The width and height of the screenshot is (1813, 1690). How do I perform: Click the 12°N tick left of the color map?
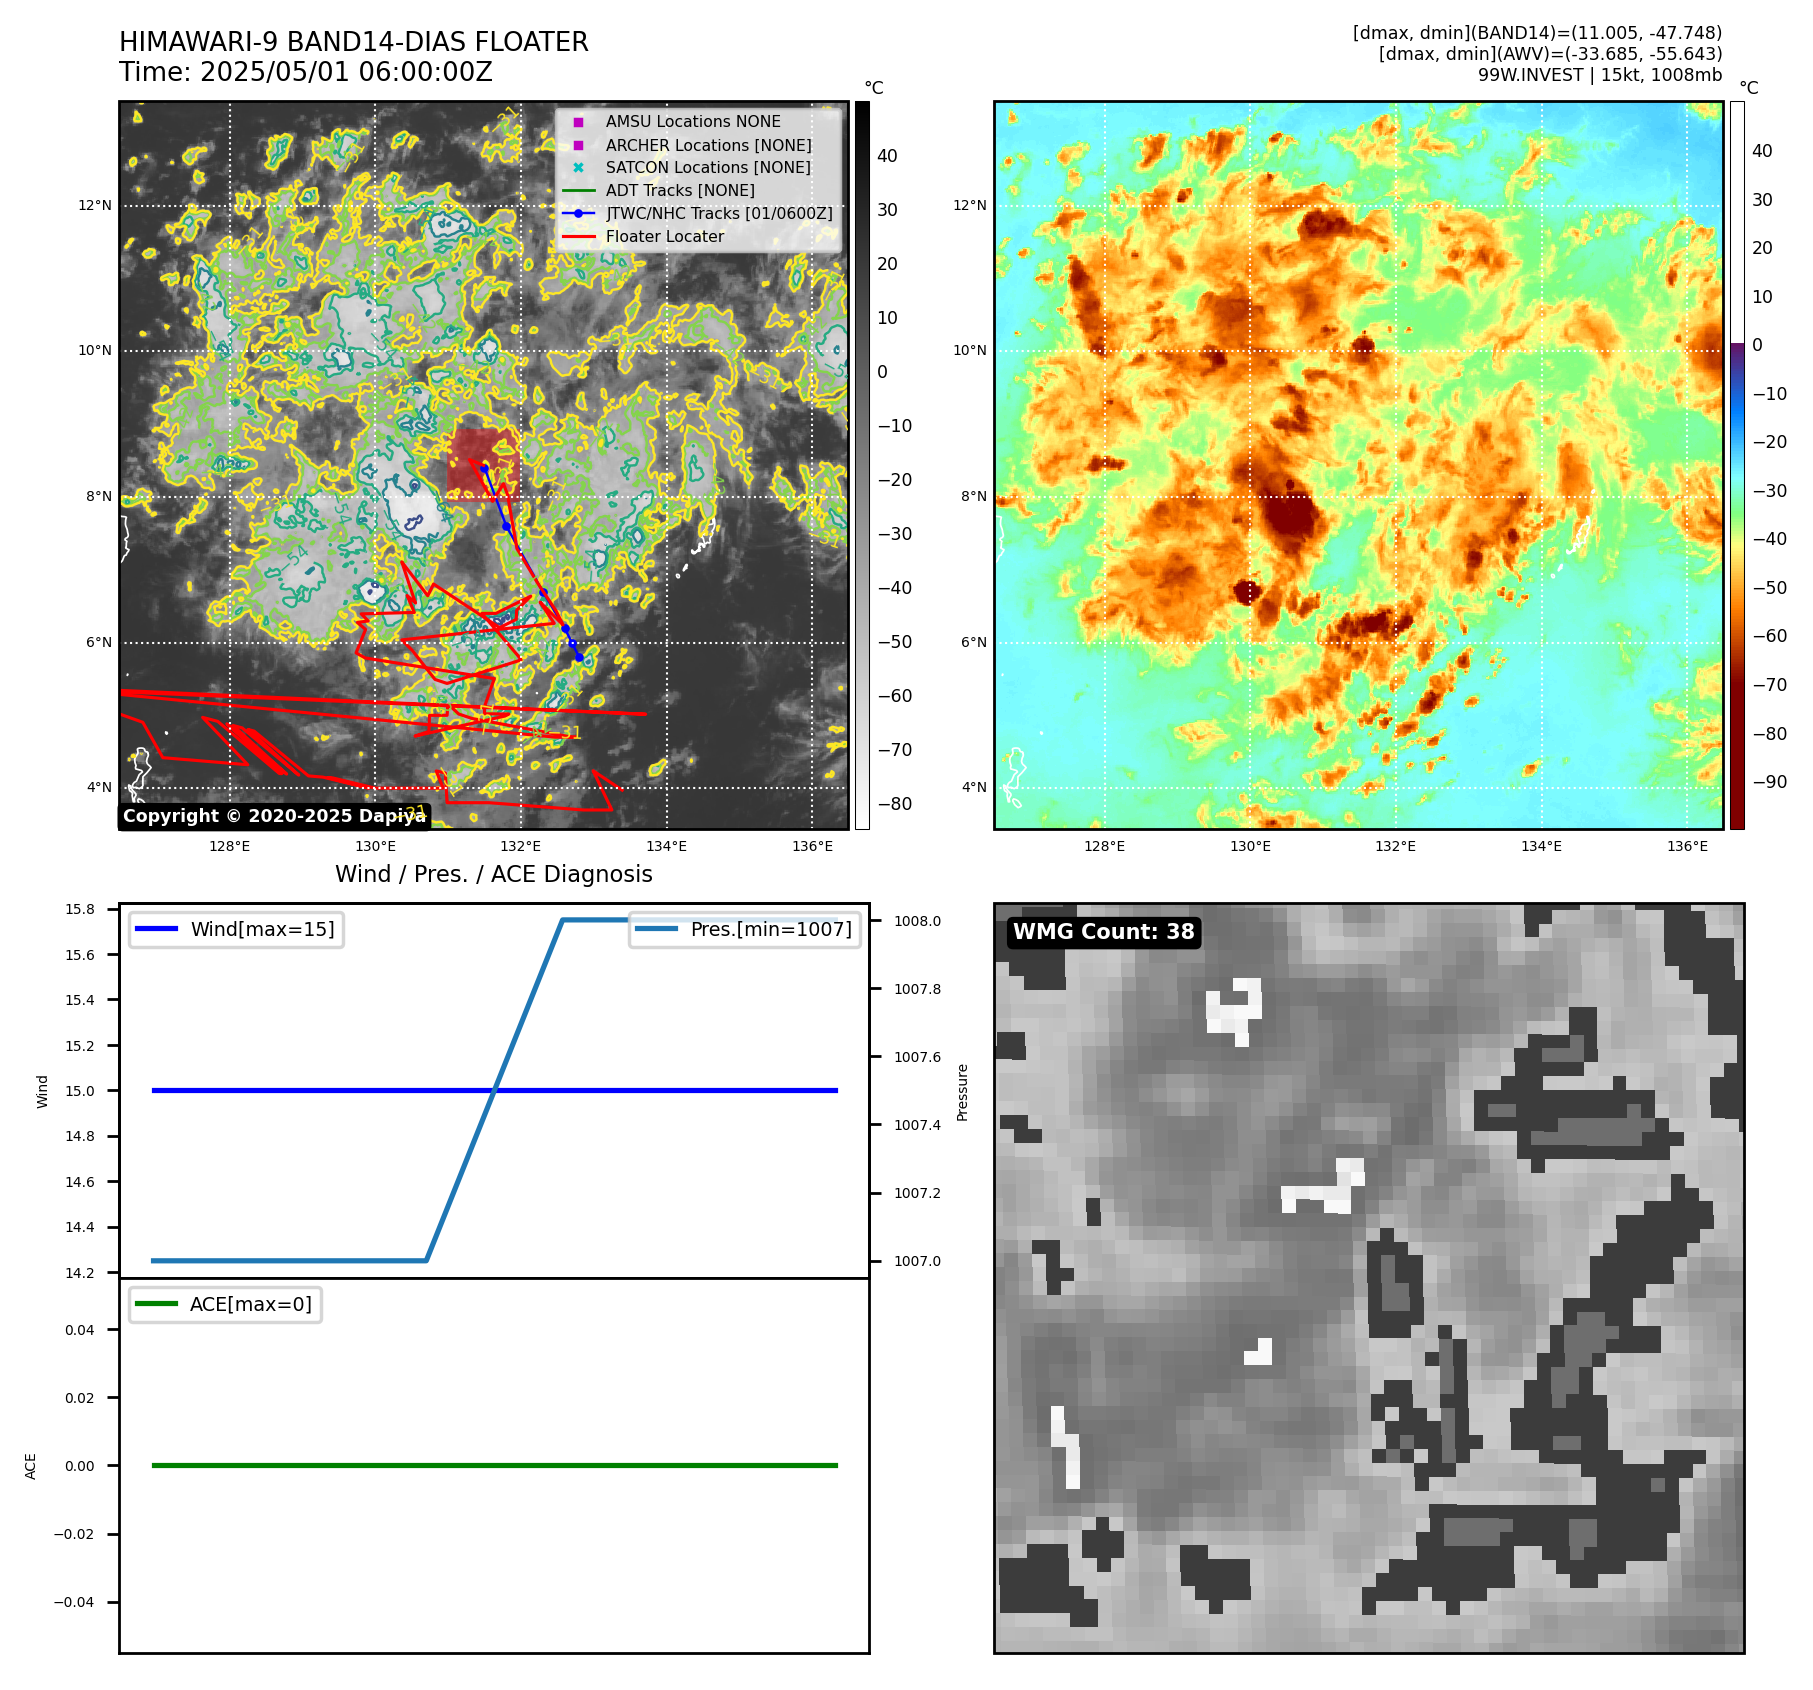click(x=970, y=205)
